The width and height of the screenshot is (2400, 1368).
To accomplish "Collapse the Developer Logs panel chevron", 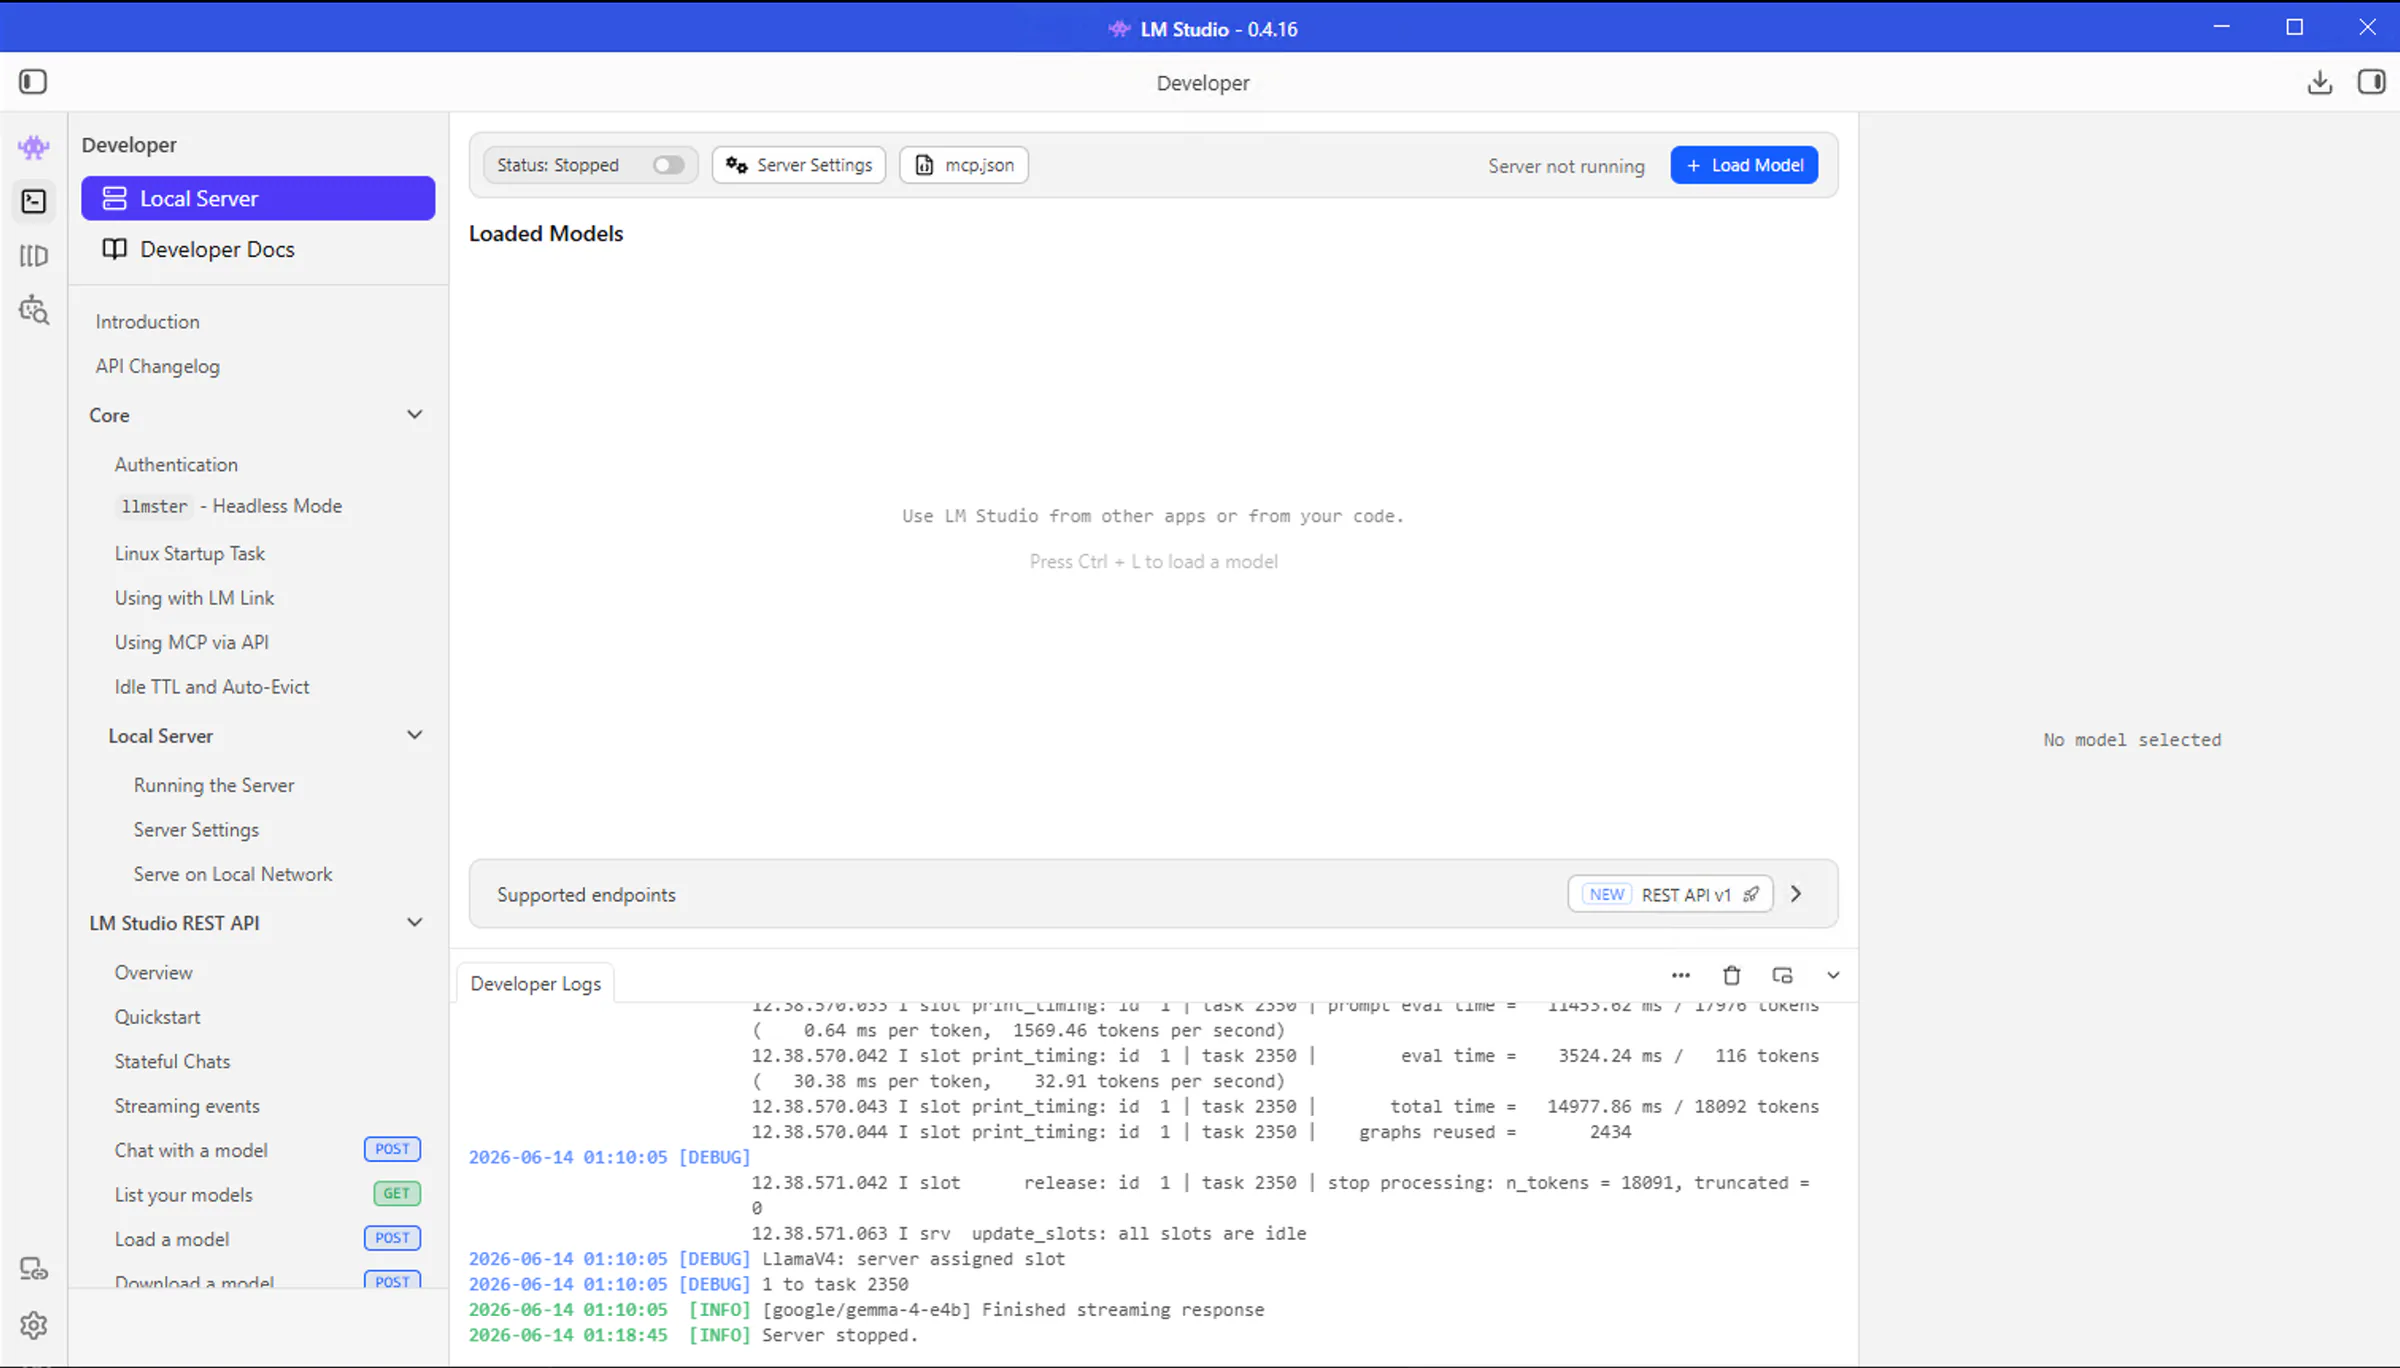I will point(1833,975).
